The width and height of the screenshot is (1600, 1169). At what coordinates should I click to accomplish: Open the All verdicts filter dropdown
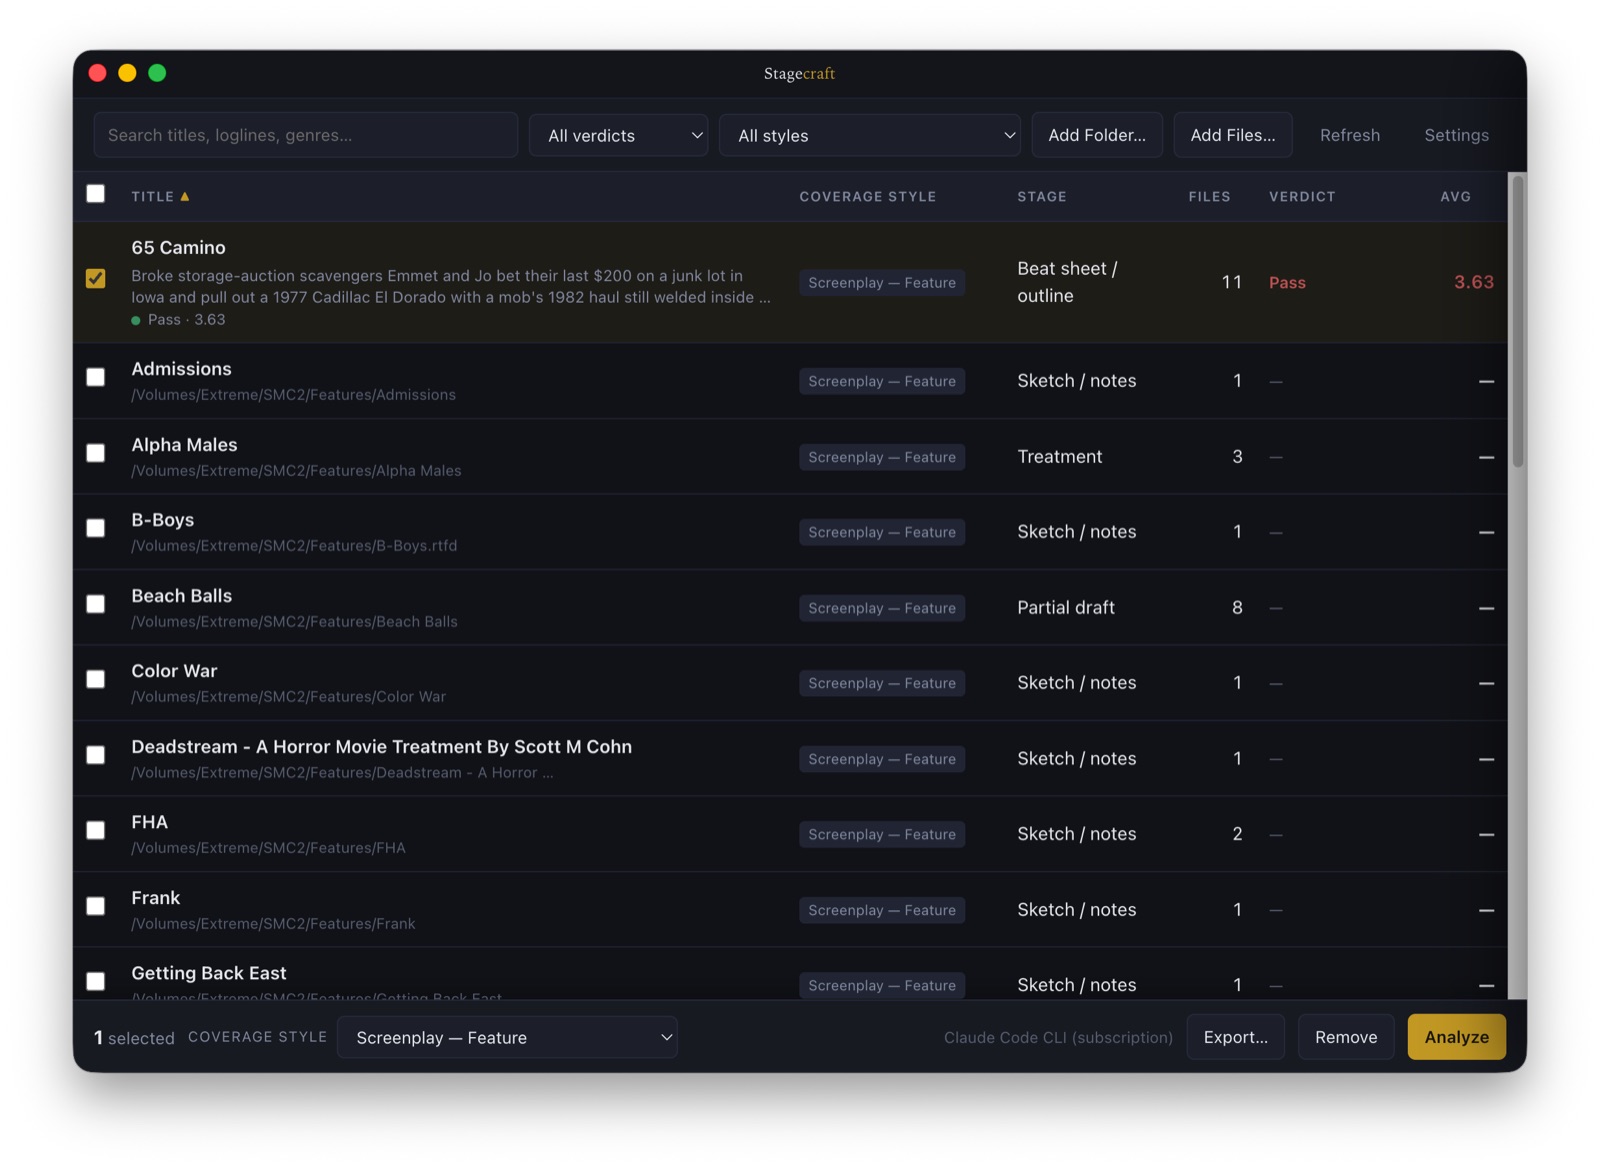[619, 135]
